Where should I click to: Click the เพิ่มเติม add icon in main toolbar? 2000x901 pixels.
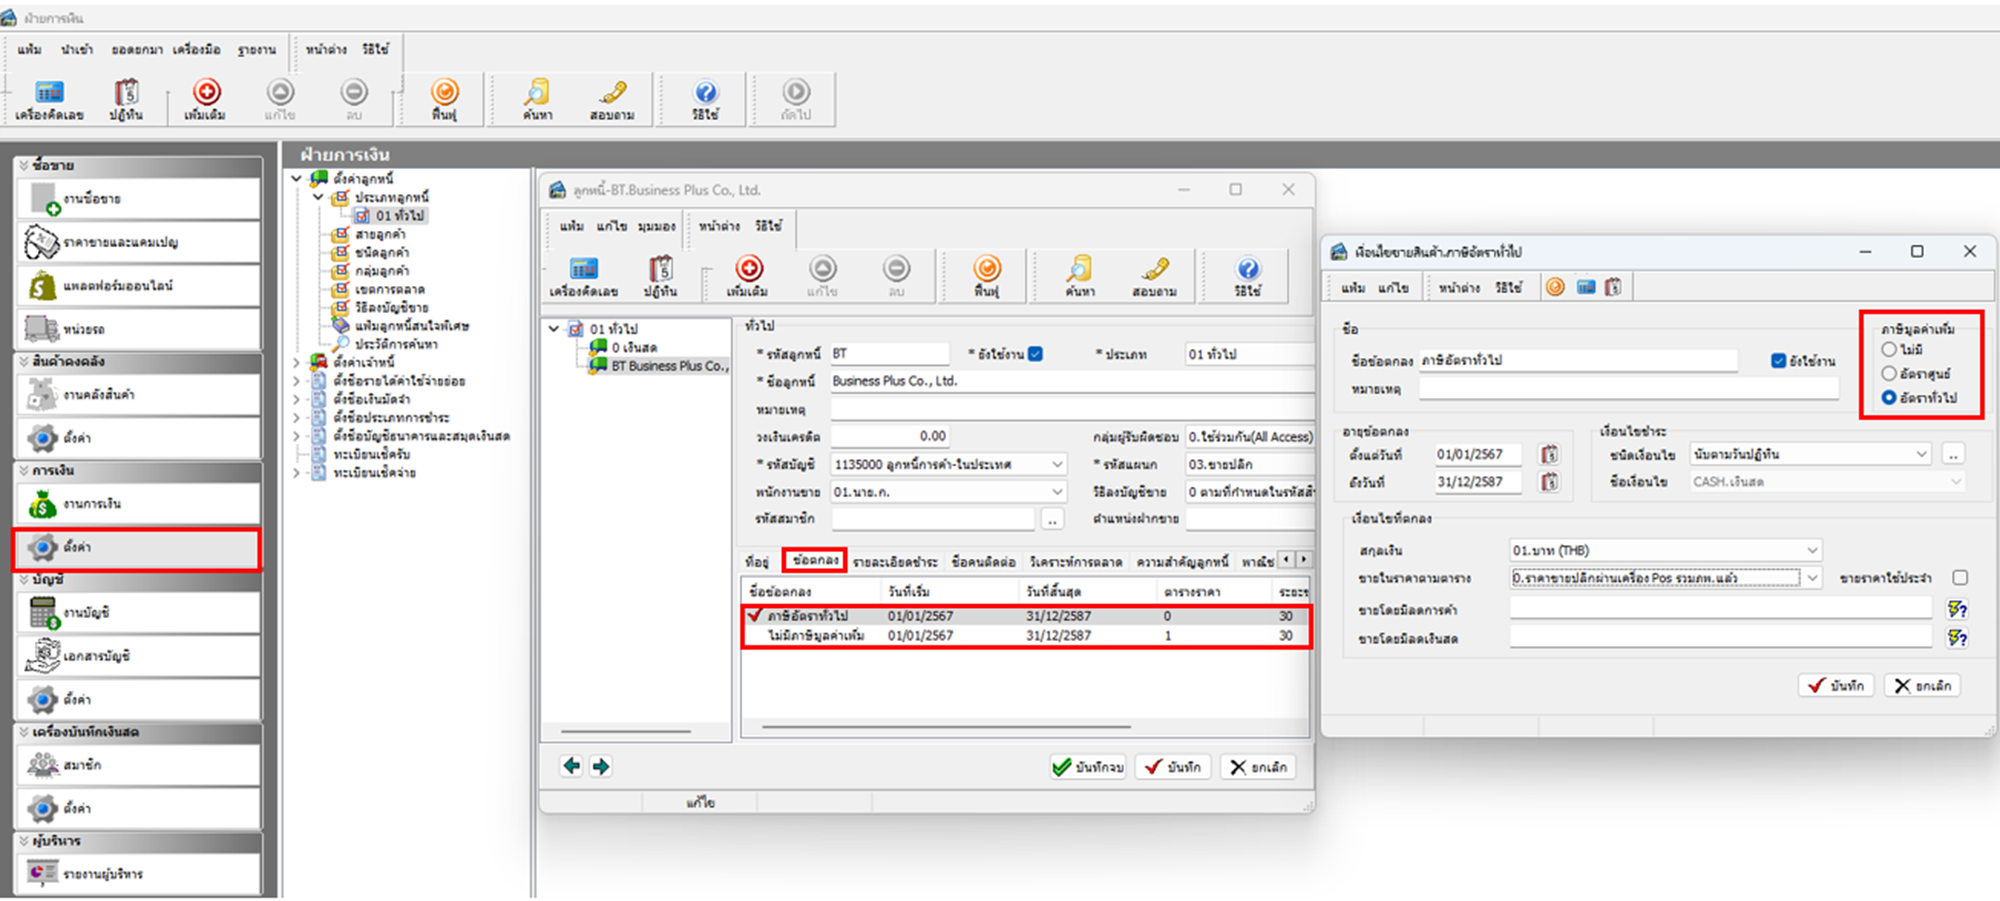[206, 98]
